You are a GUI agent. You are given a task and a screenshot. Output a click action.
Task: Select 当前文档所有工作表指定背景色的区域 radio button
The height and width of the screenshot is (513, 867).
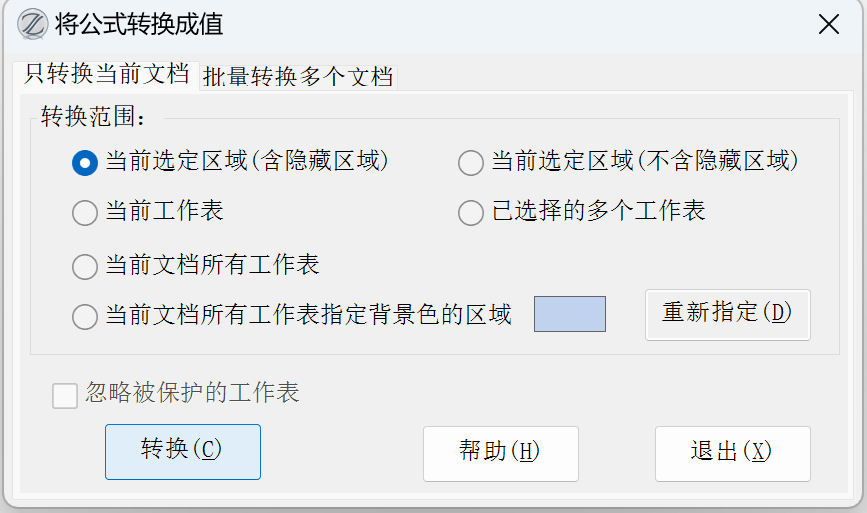point(85,317)
